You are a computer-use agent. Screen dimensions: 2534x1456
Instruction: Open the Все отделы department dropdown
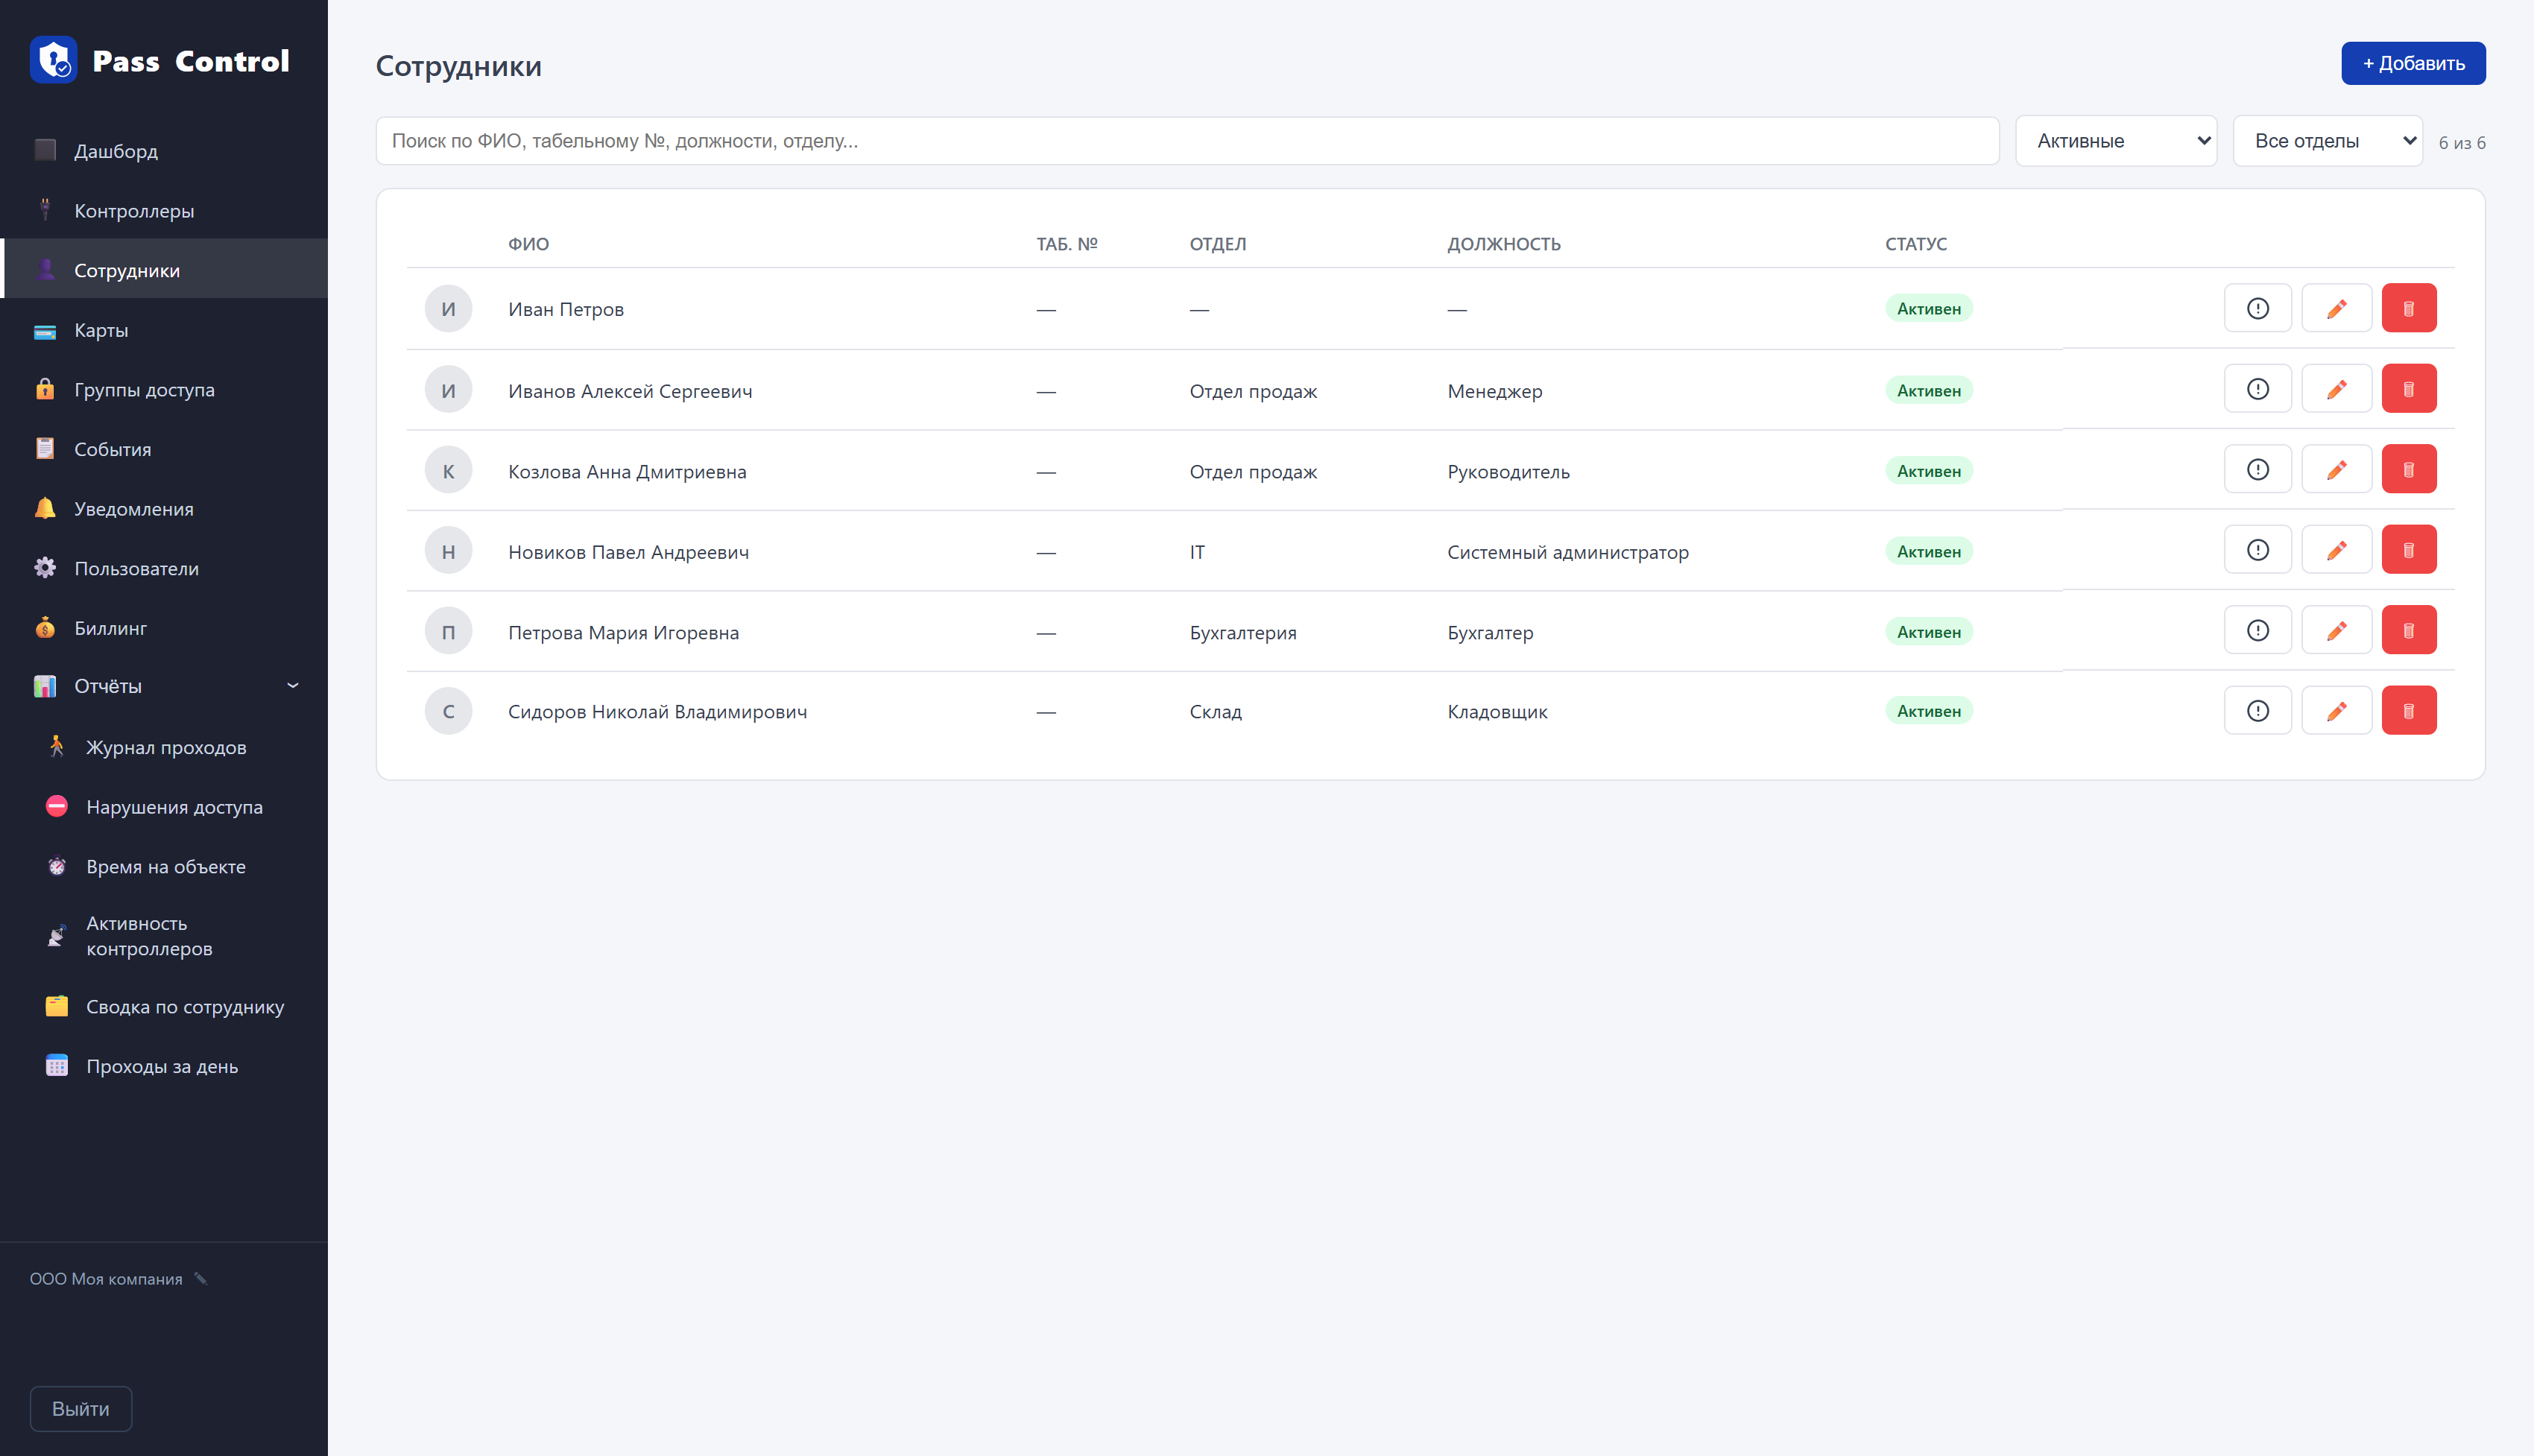pos(2327,141)
